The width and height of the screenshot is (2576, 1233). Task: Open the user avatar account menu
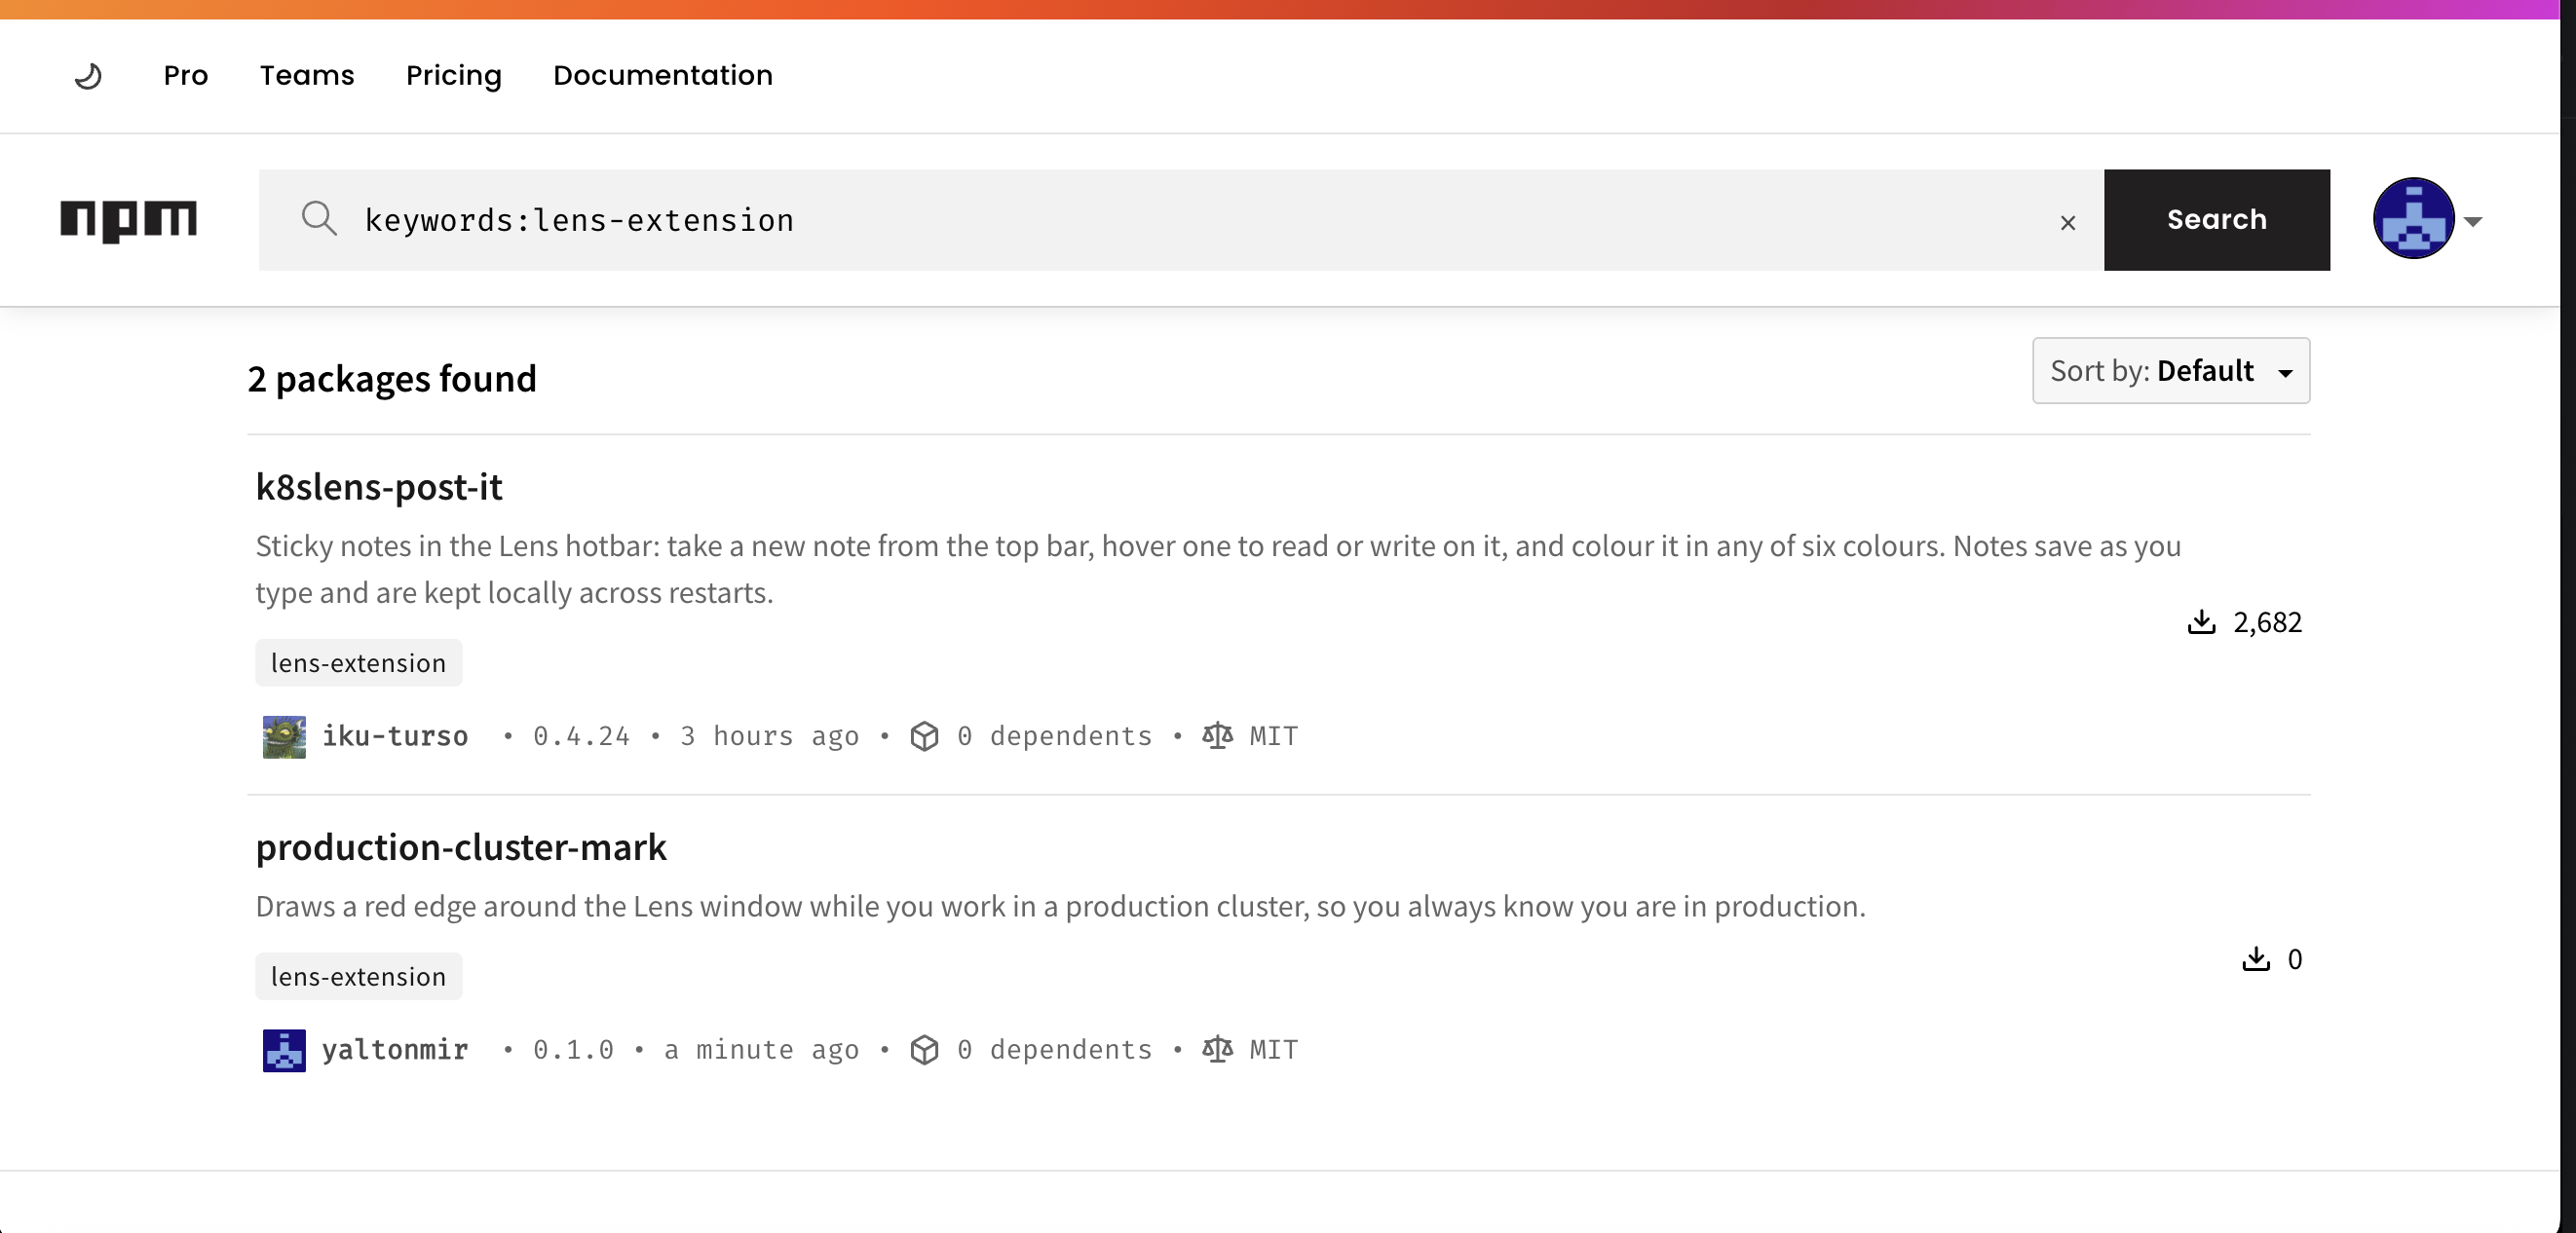pos(2413,219)
